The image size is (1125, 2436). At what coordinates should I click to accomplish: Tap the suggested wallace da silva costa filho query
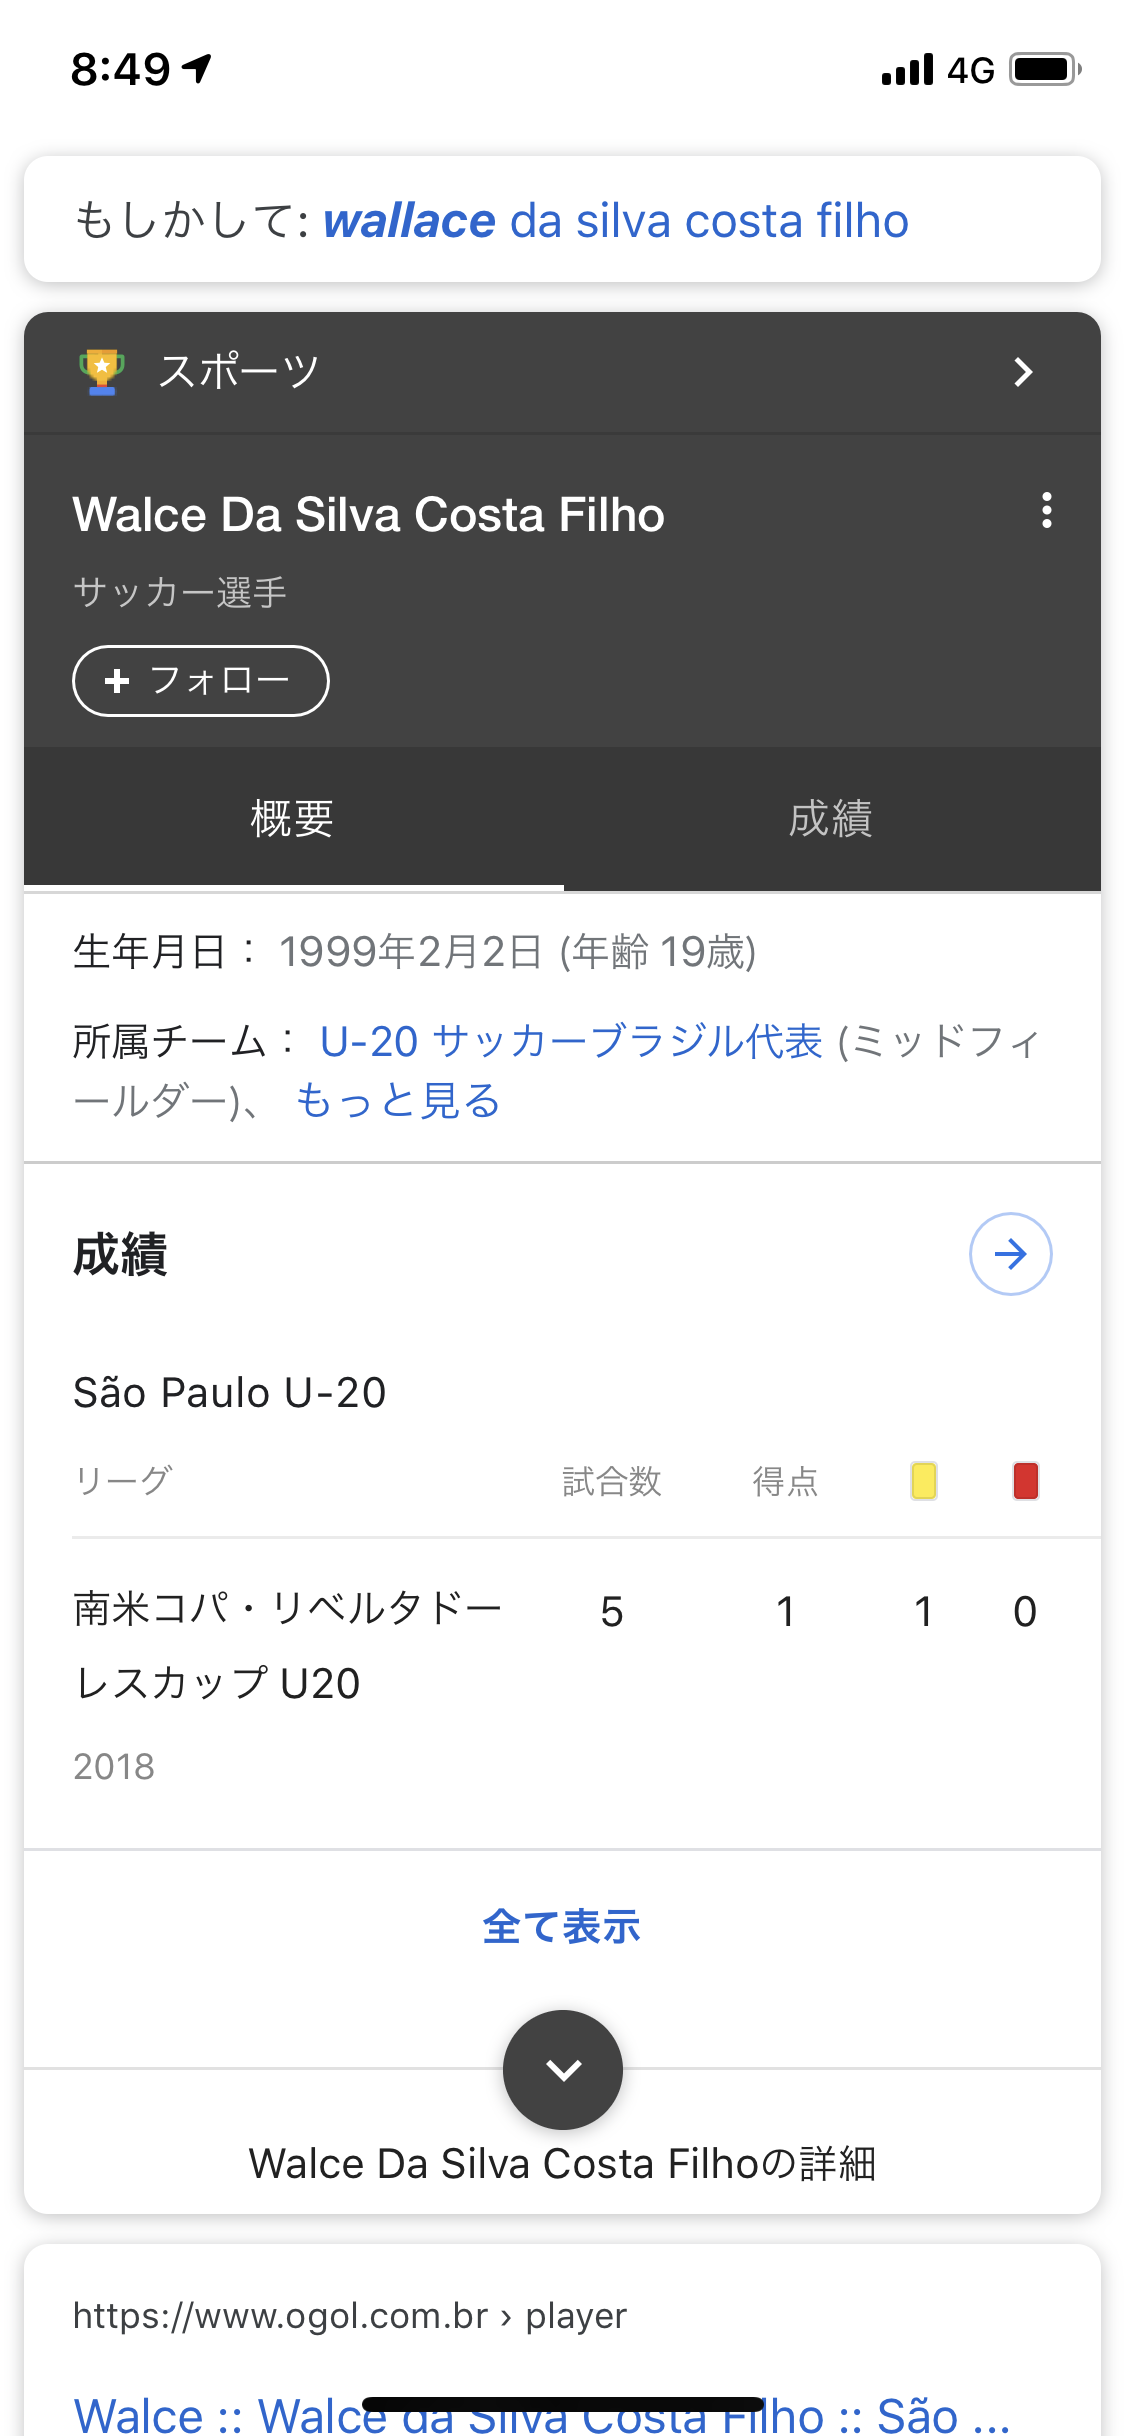(x=616, y=221)
